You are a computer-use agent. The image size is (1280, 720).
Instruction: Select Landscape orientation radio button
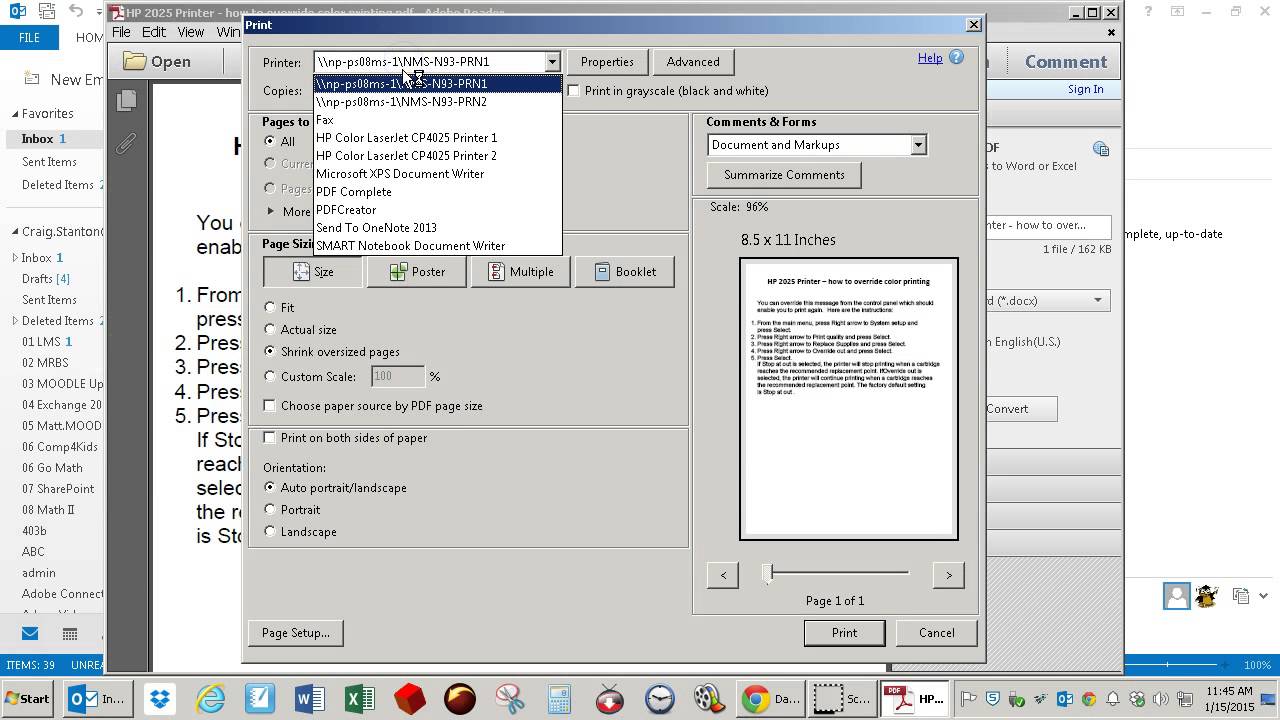[270, 531]
